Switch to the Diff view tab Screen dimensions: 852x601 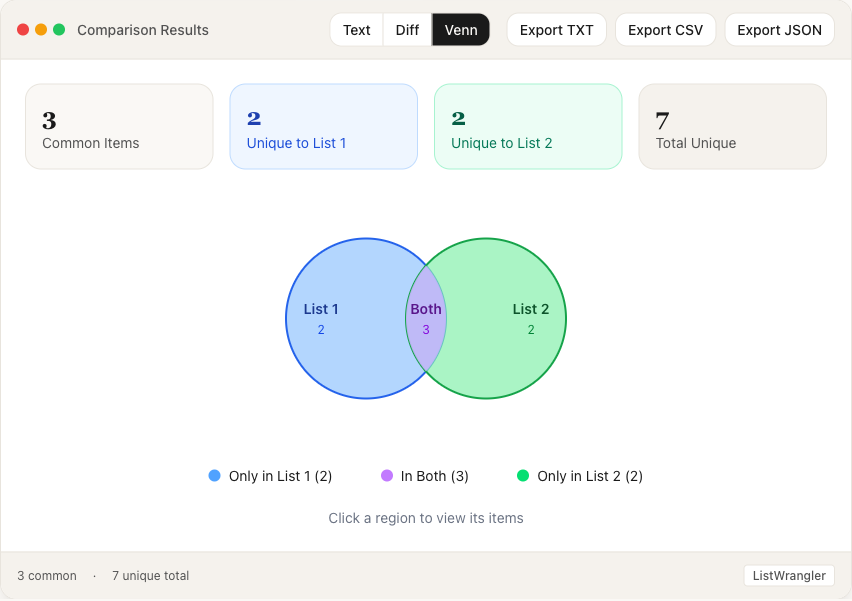coord(407,30)
